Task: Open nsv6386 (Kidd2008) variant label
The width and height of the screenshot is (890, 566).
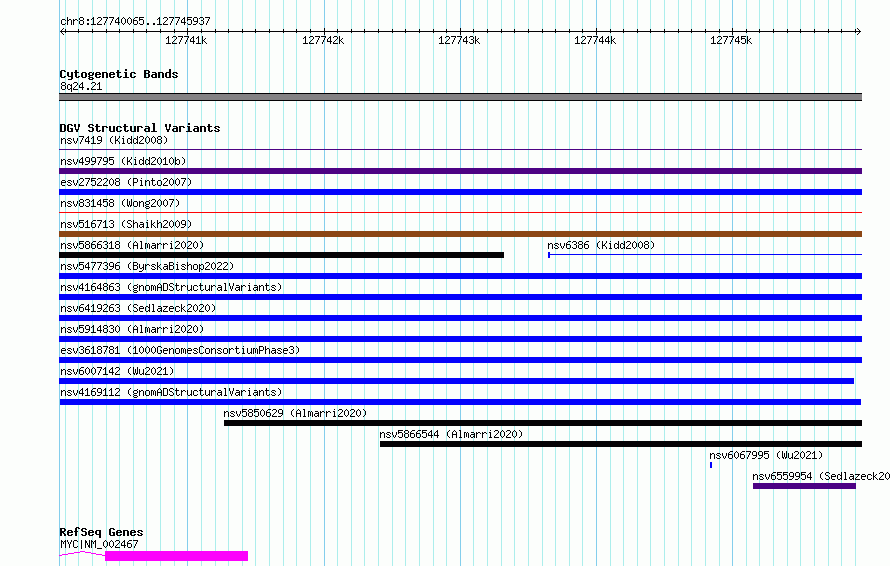Action: click(x=600, y=245)
